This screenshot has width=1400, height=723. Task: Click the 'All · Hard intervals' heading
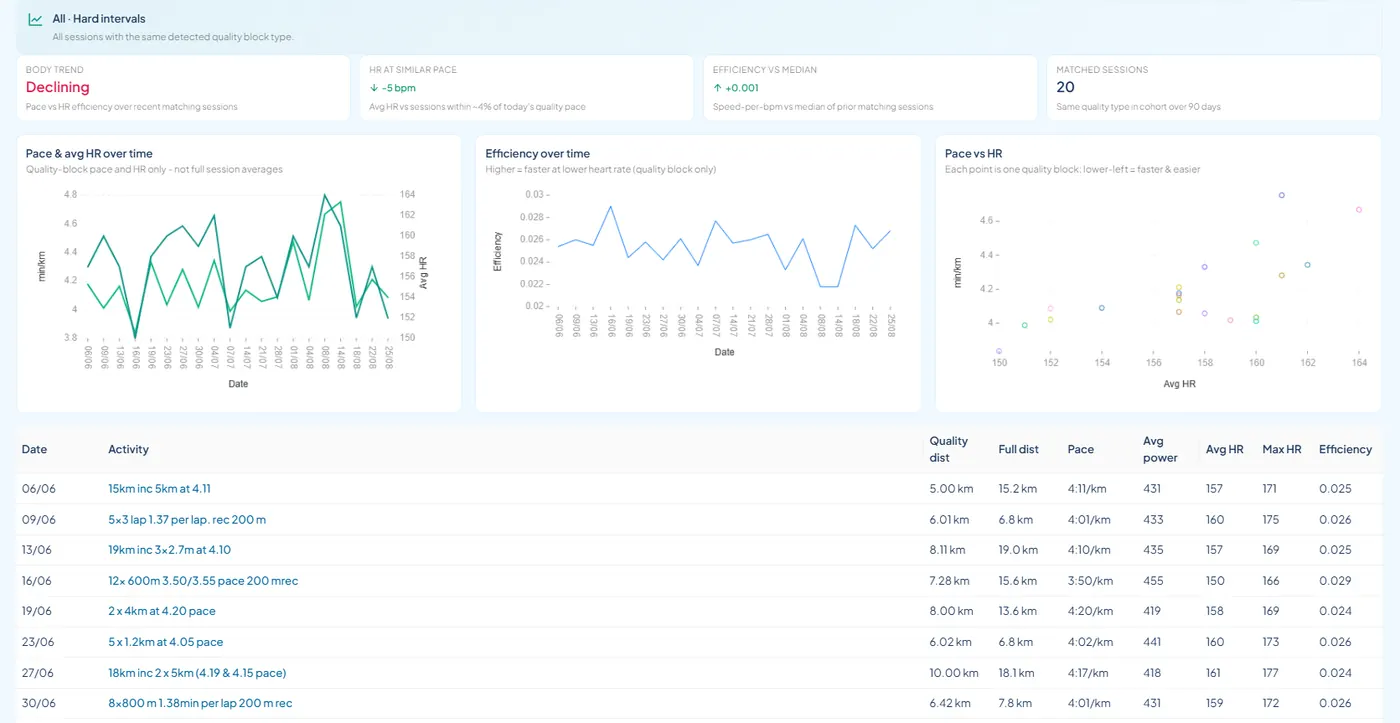[x=99, y=19]
